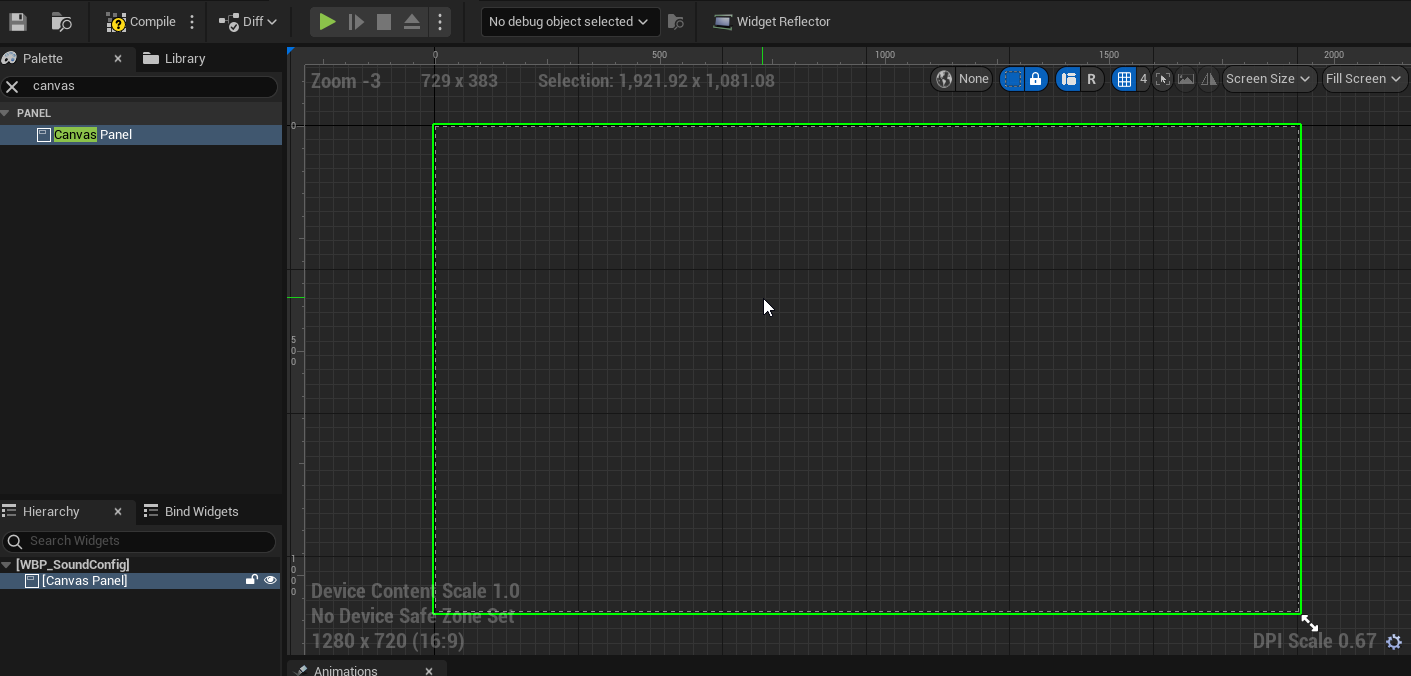The image size is (1411, 676).
Task: Click the Selection size readout text
Action: [x=656, y=81]
